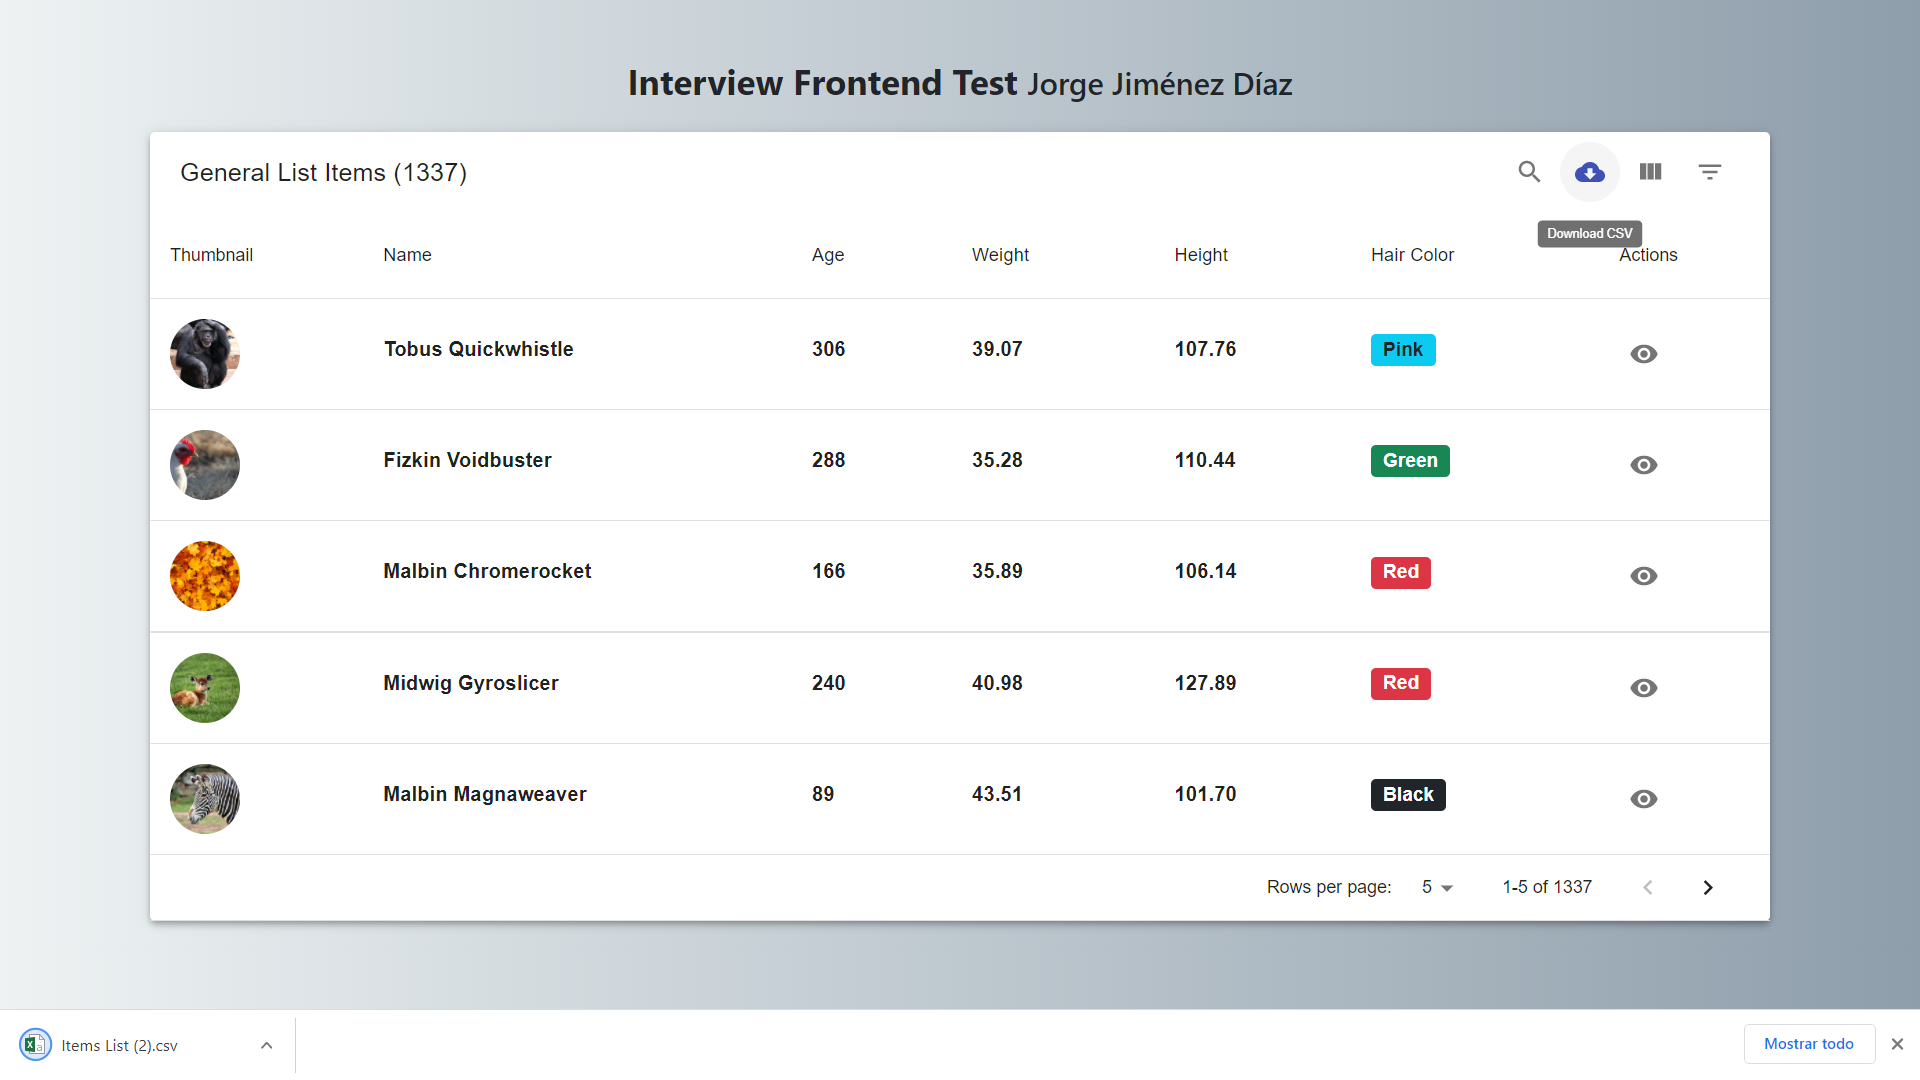The image size is (1920, 1080).
Task: Go to the next page arrow
Action: click(1708, 888)
